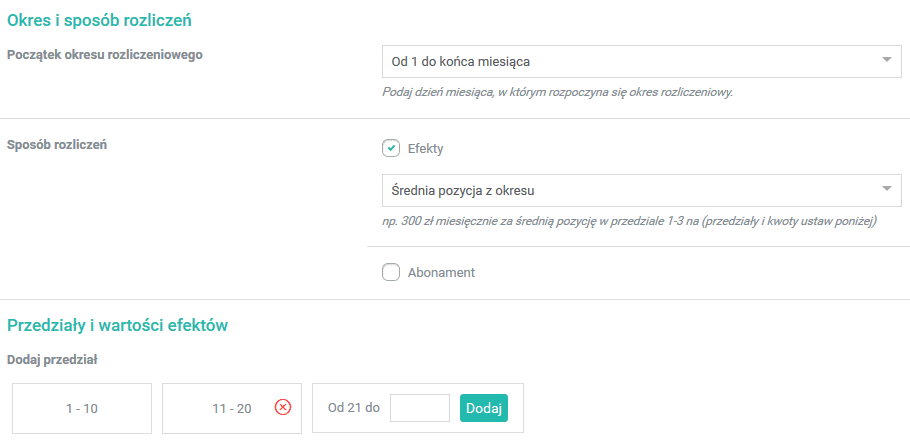Screen dimensions: 910x446
Task: Click the Abonament label text
Action: point(441,272)
